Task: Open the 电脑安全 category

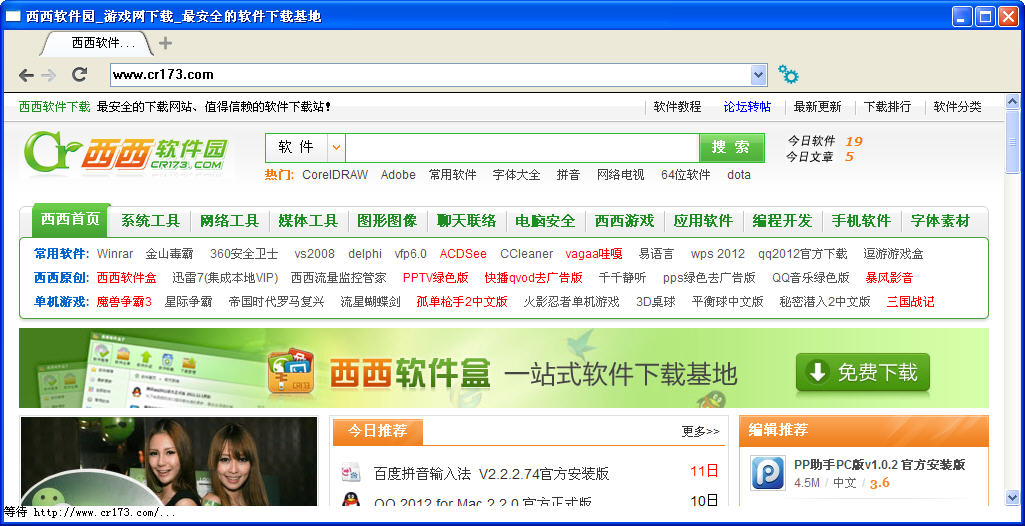Action: pyautogui.click(x=545, y=222)
